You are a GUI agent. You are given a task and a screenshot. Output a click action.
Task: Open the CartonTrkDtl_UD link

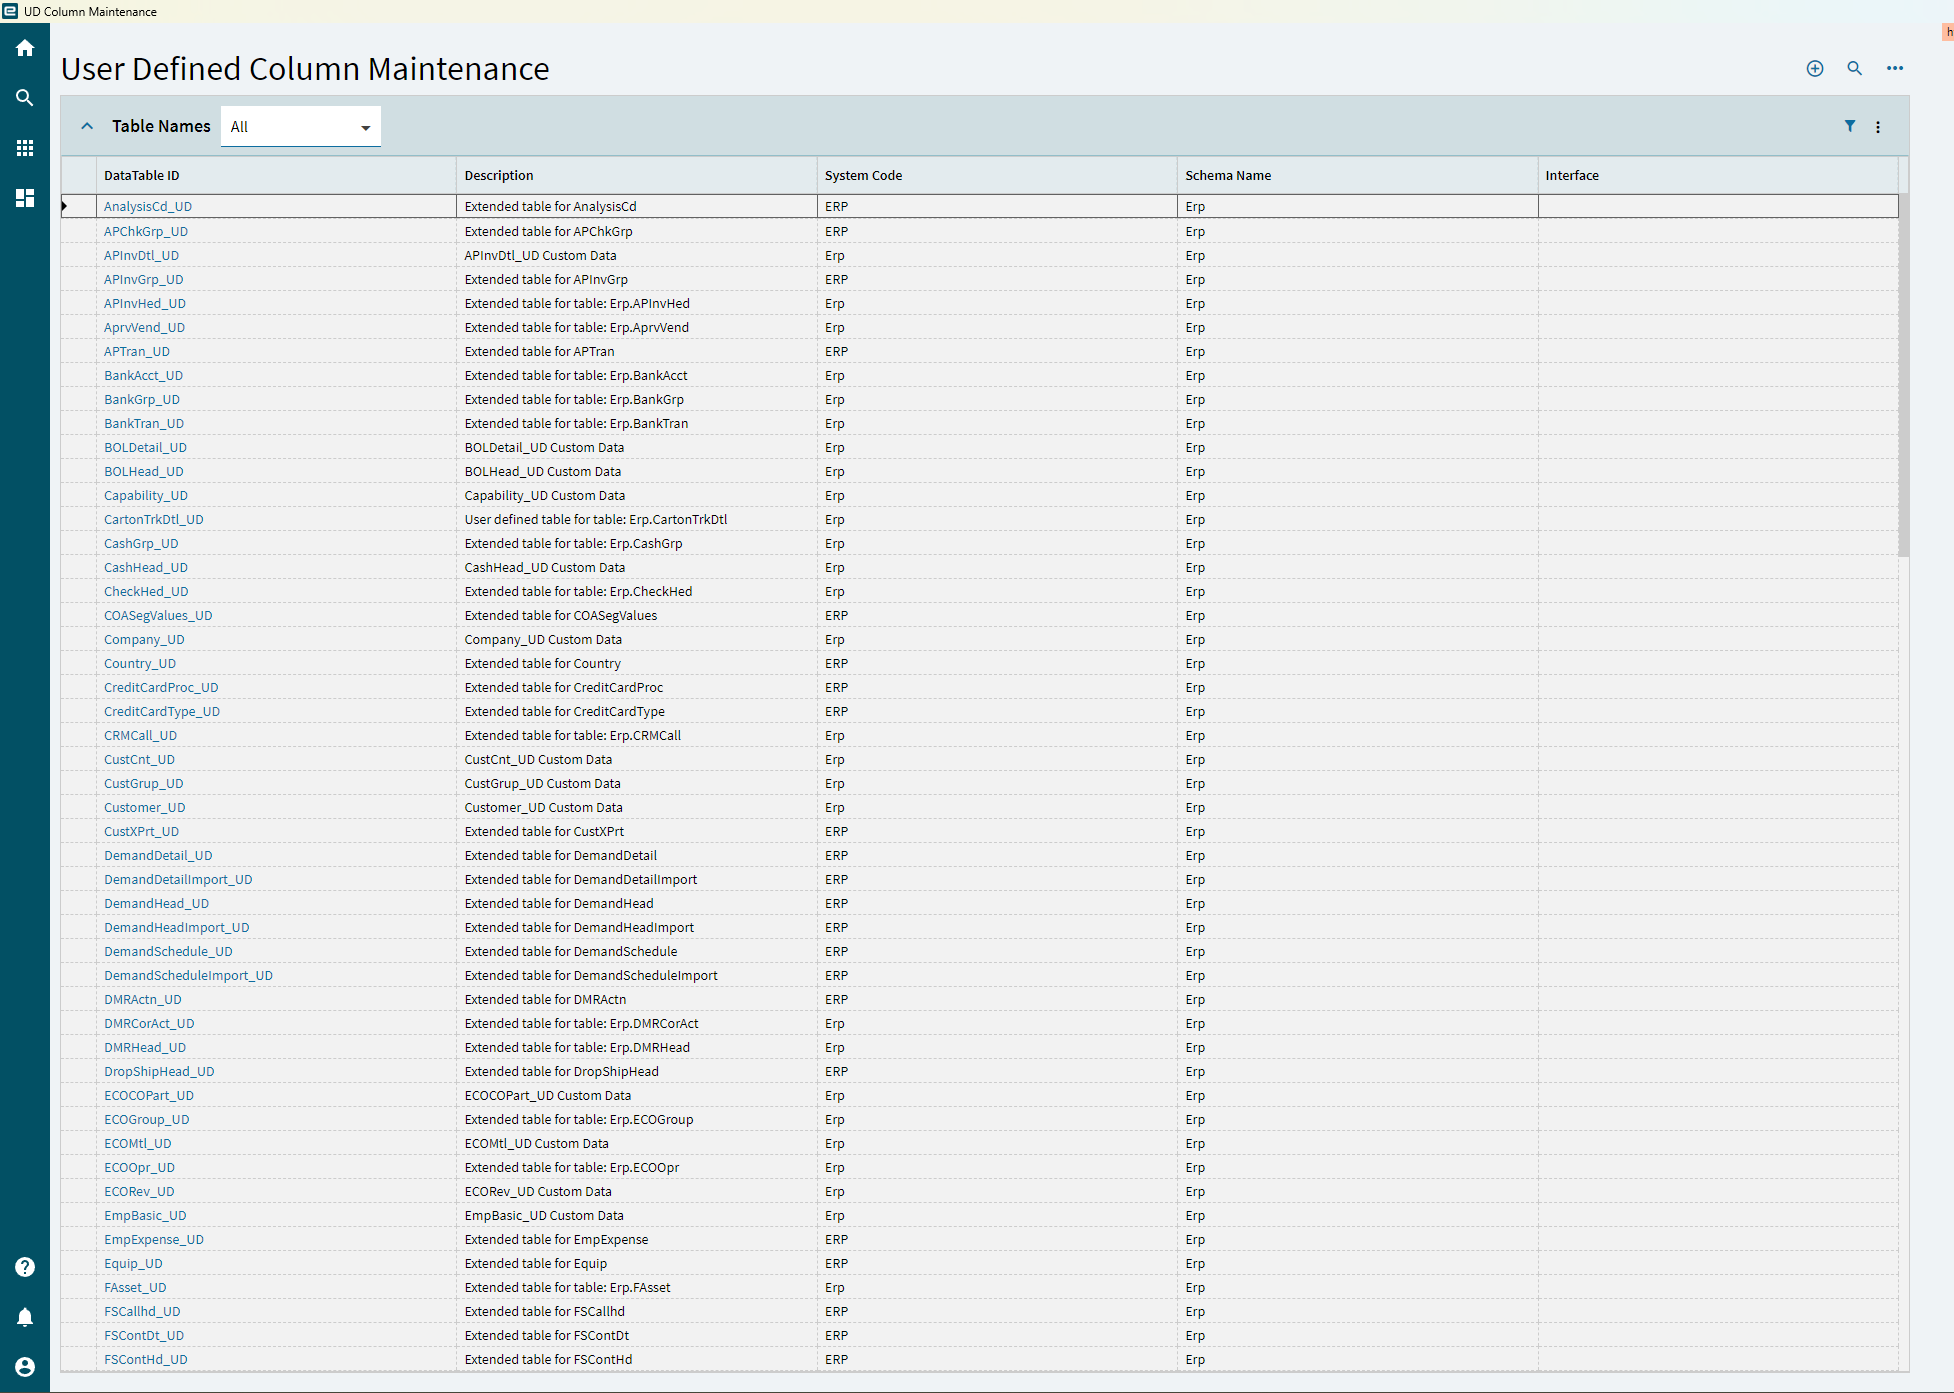tap(153, 519)
